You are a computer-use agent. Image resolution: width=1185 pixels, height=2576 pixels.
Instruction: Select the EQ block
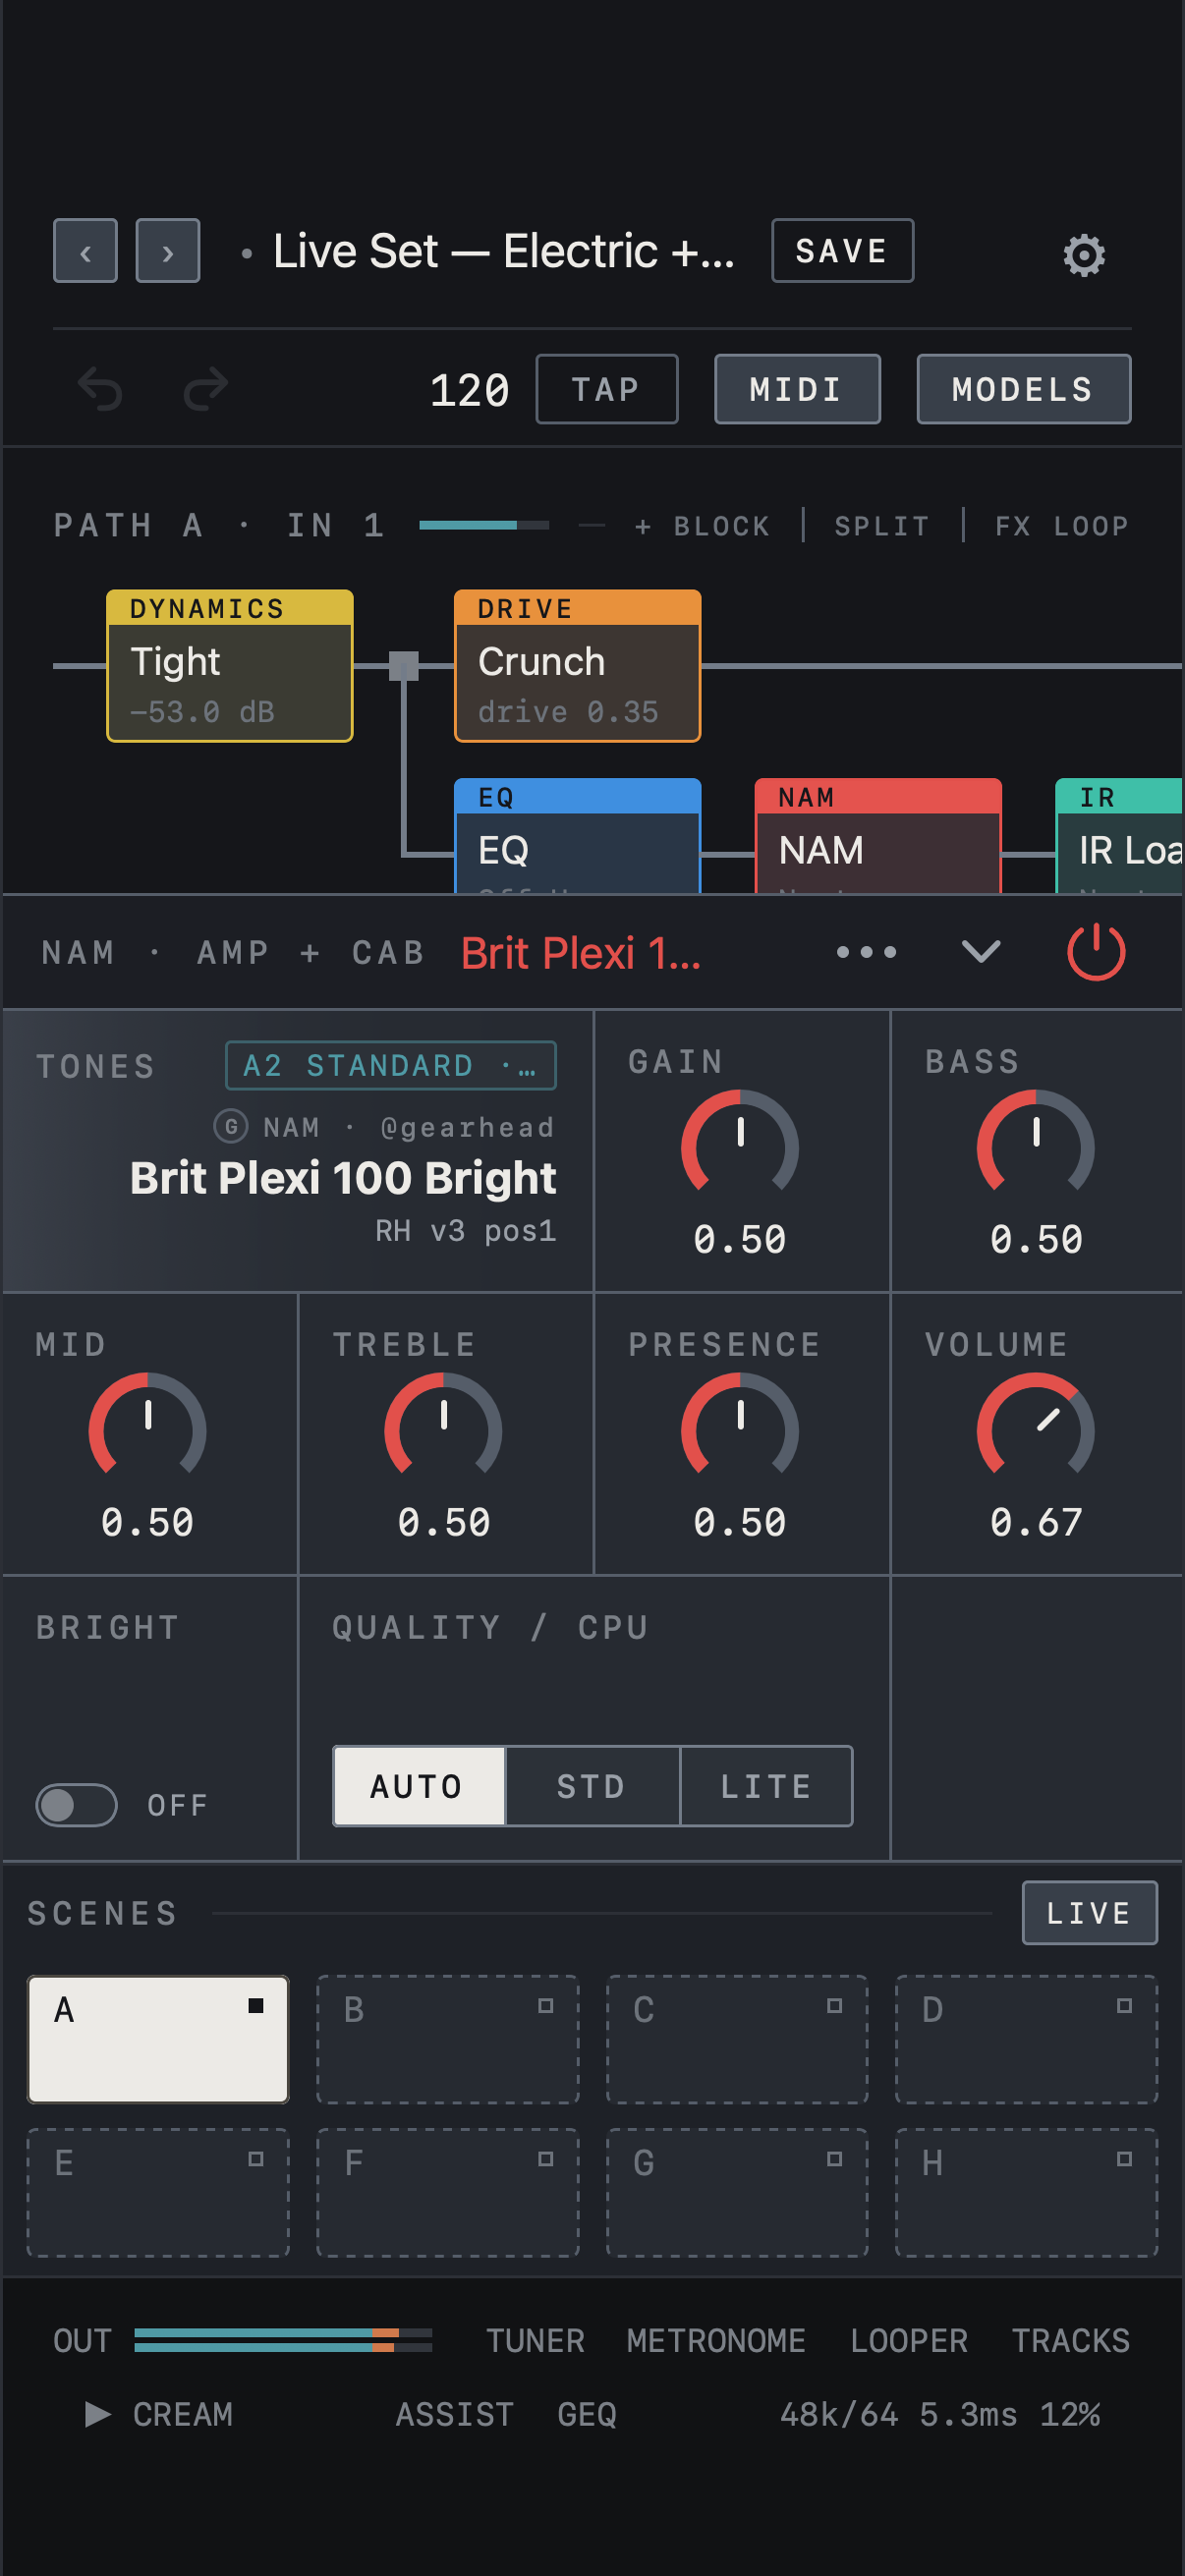pos(578,836)
